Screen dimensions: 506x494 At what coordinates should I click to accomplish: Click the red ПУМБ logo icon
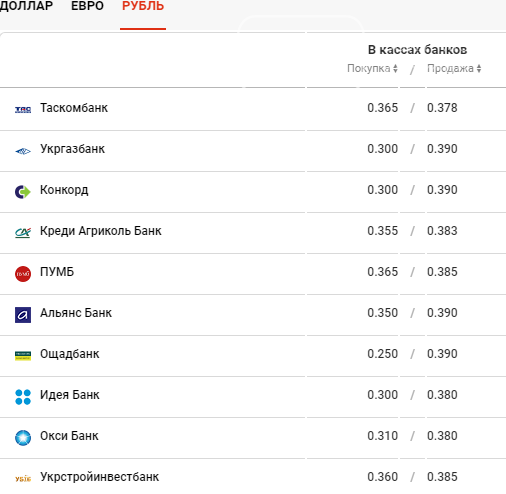[23, 274]
